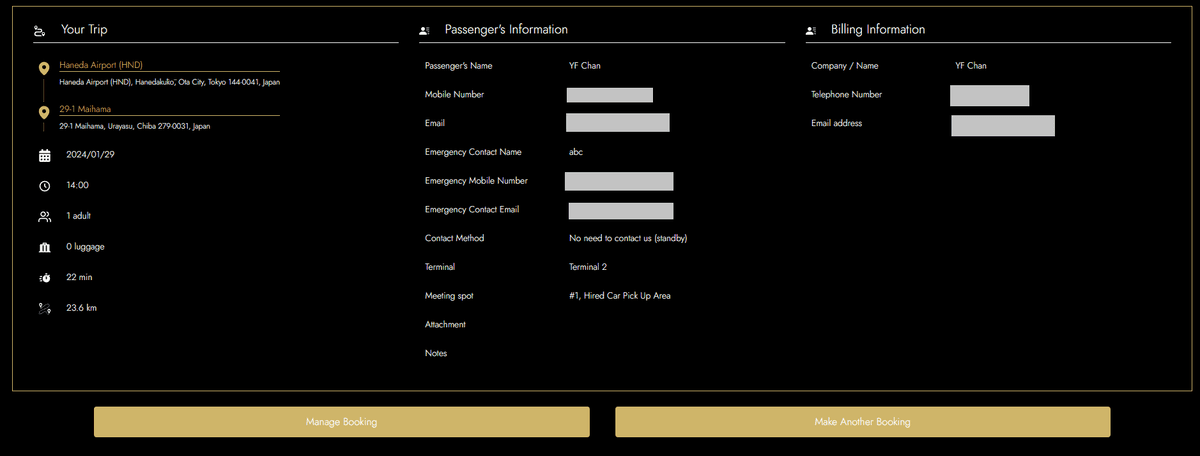
Task: Open the Haneda Airport (HND) link
Action: pyautogui.click(x=102, y=65)
